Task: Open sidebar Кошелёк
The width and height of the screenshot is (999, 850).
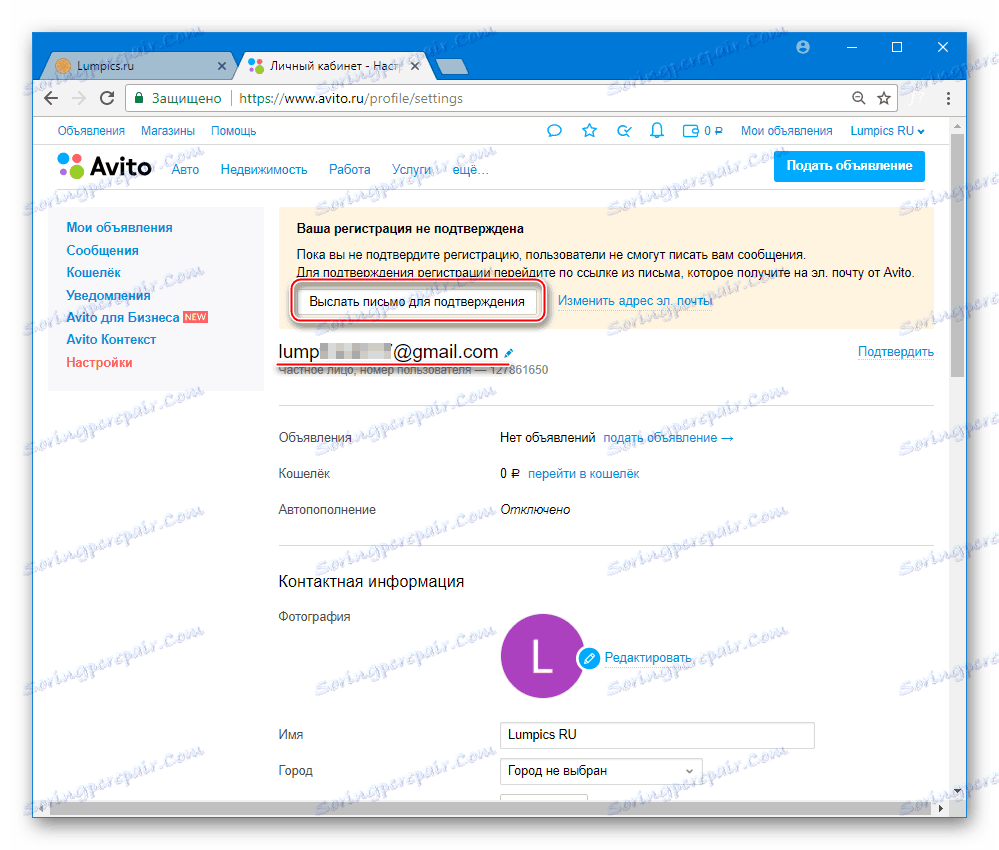Action: point(94,273)
